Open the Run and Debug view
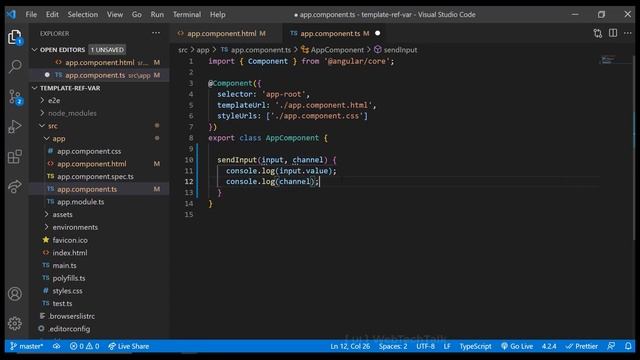 click(15, 127)
